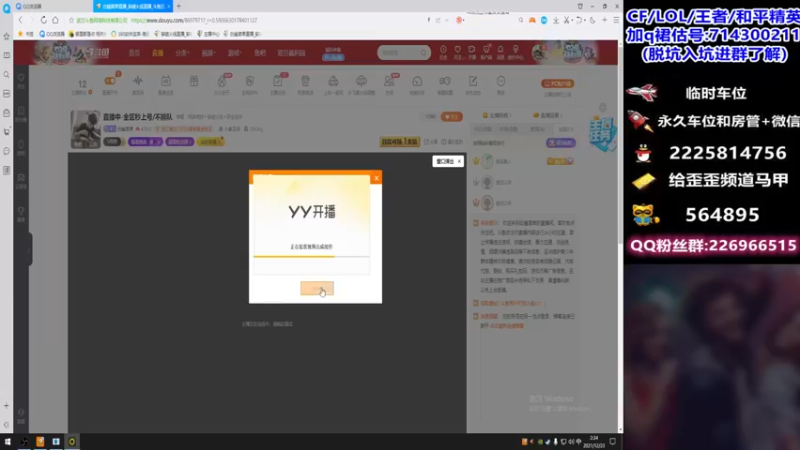Open the Windows notification center icon
Viewport: 800px width, 450px height.
coord(613,442)
